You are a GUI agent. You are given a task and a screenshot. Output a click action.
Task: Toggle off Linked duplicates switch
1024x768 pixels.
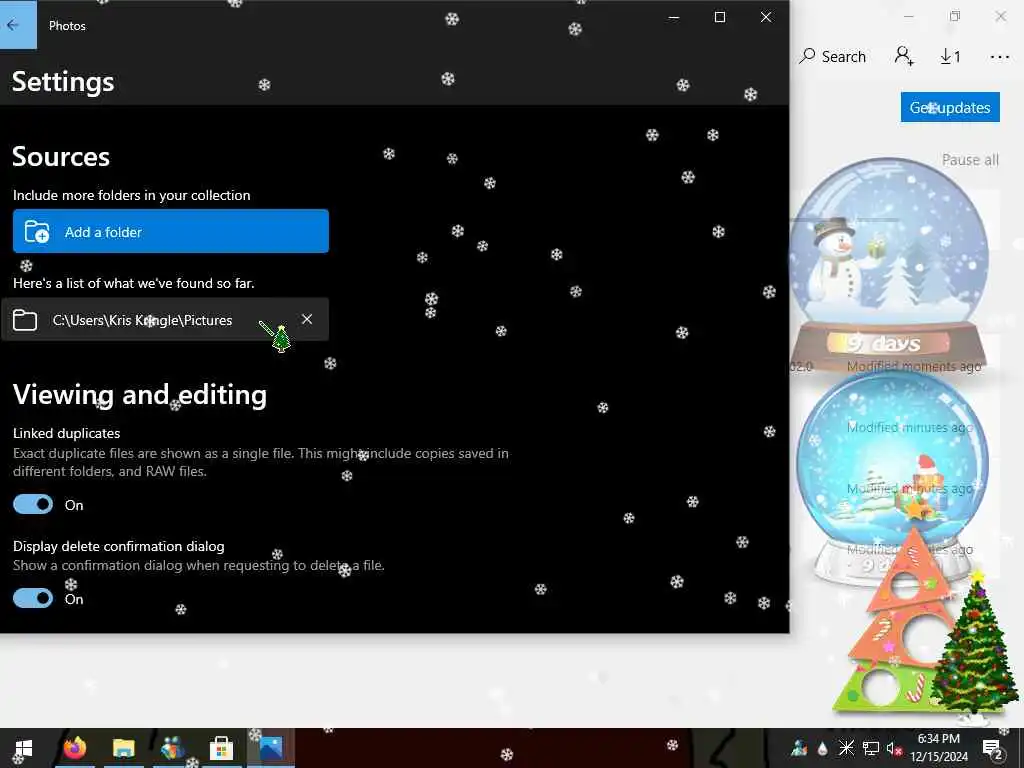[33, 504]
